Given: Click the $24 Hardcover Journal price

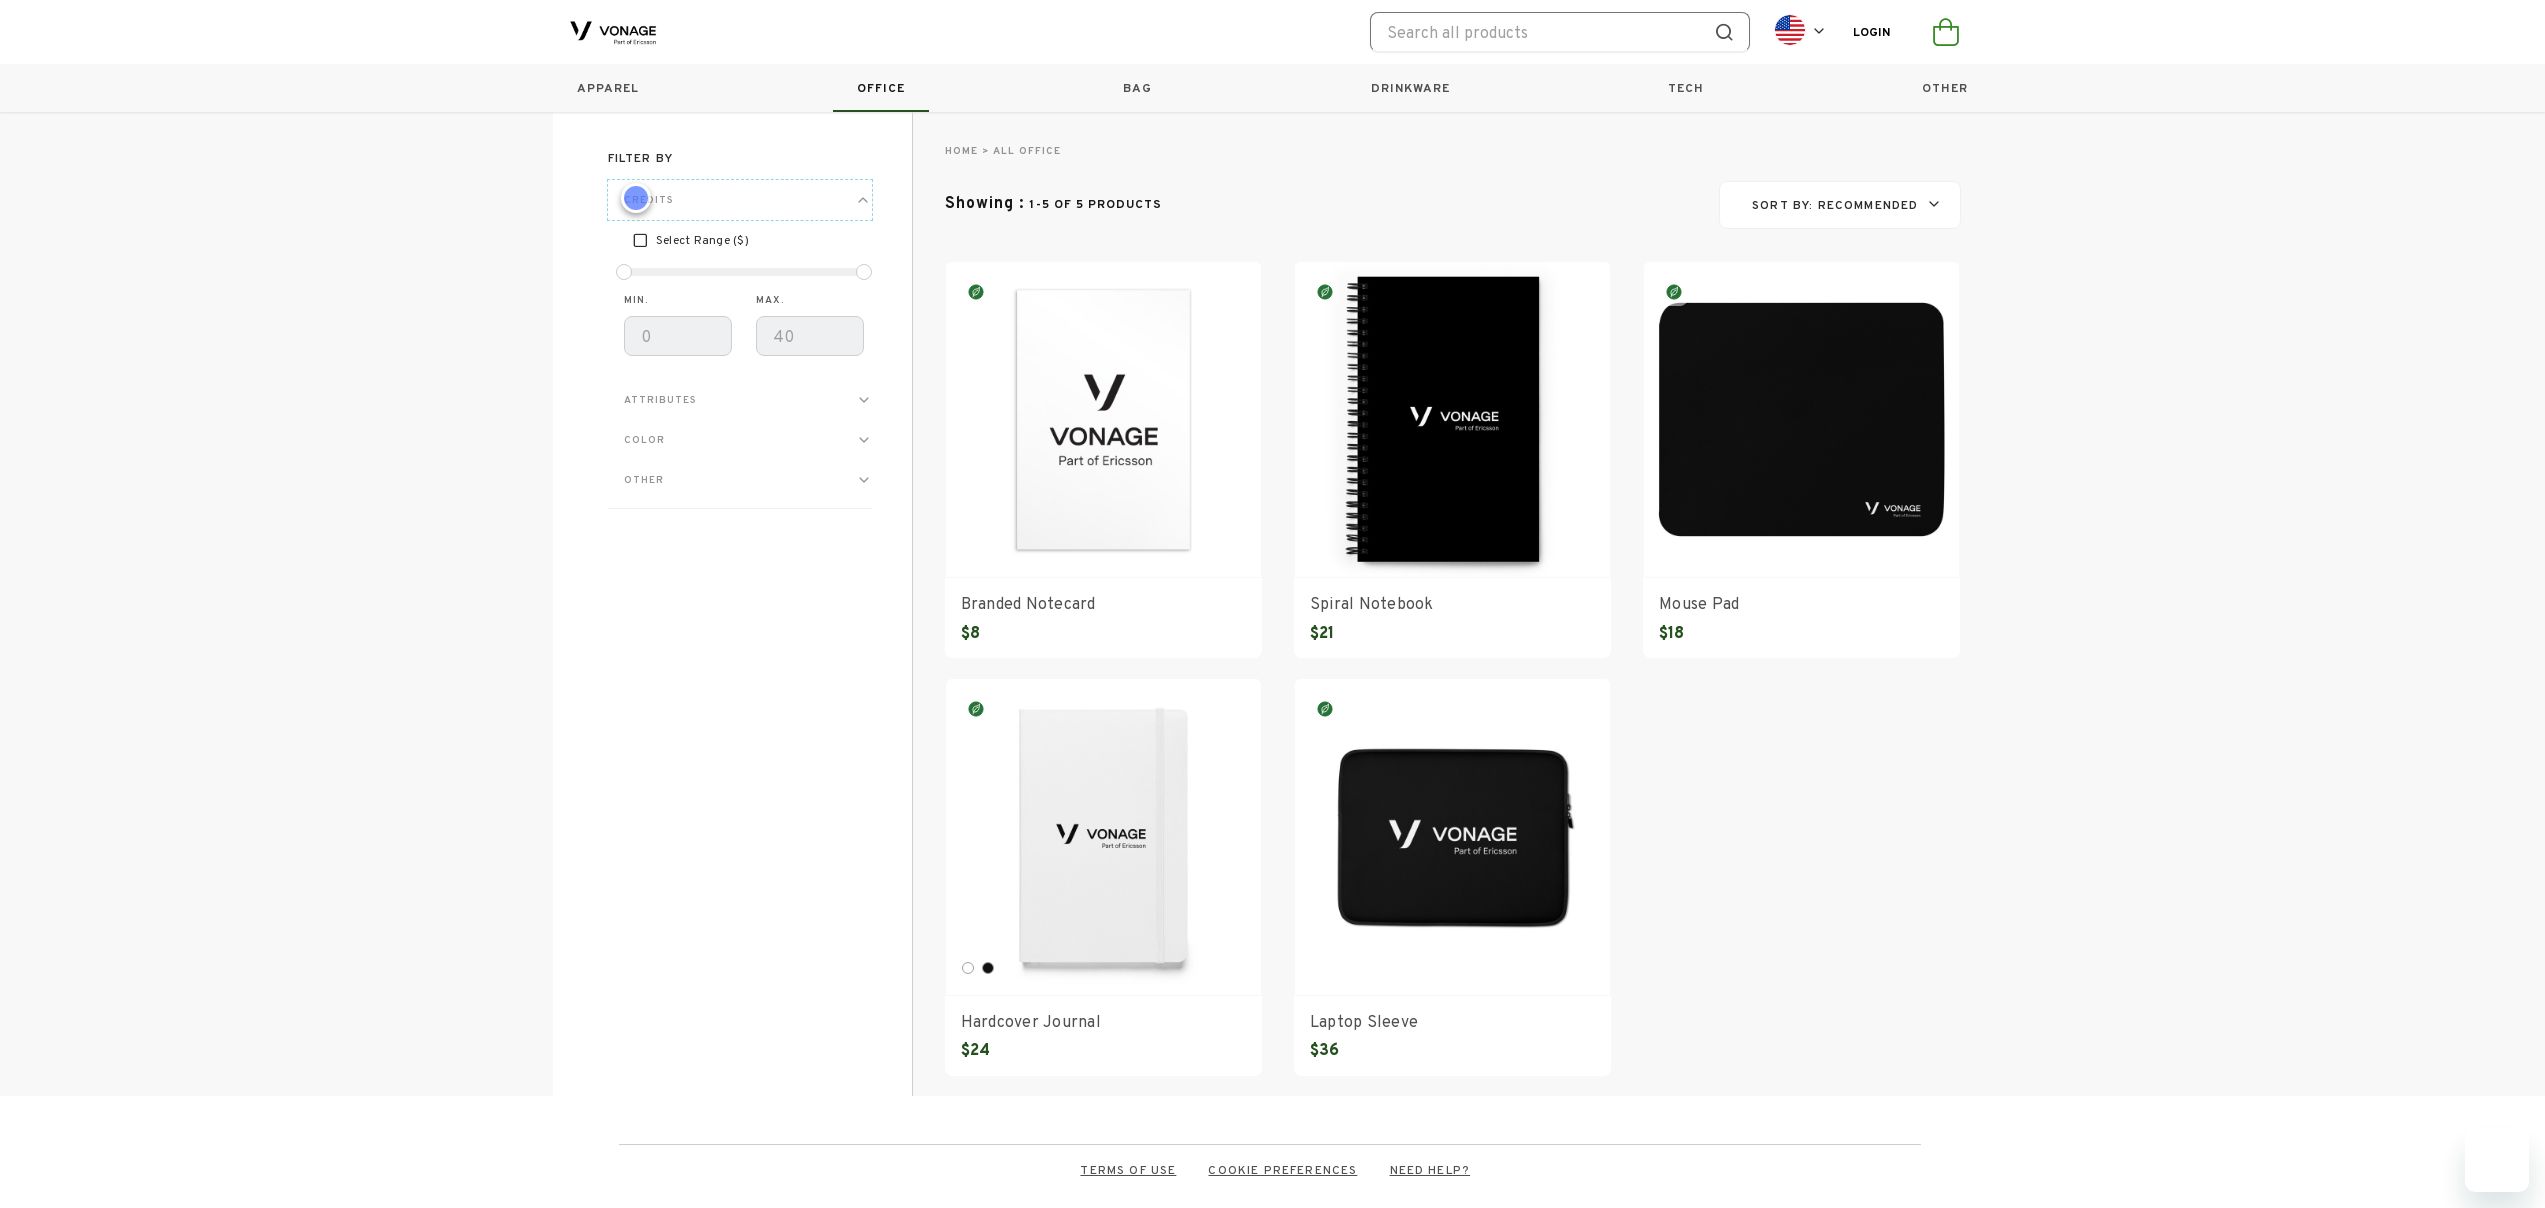Looking at the screenshot, I should click(x=975, y=1050).
